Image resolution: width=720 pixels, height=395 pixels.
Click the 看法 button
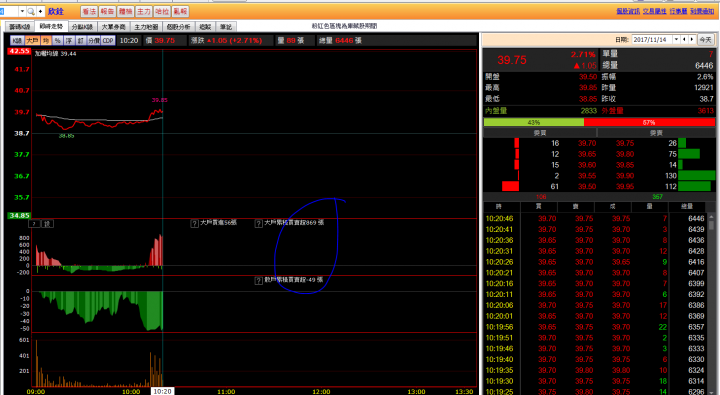[x=89, y=11]
